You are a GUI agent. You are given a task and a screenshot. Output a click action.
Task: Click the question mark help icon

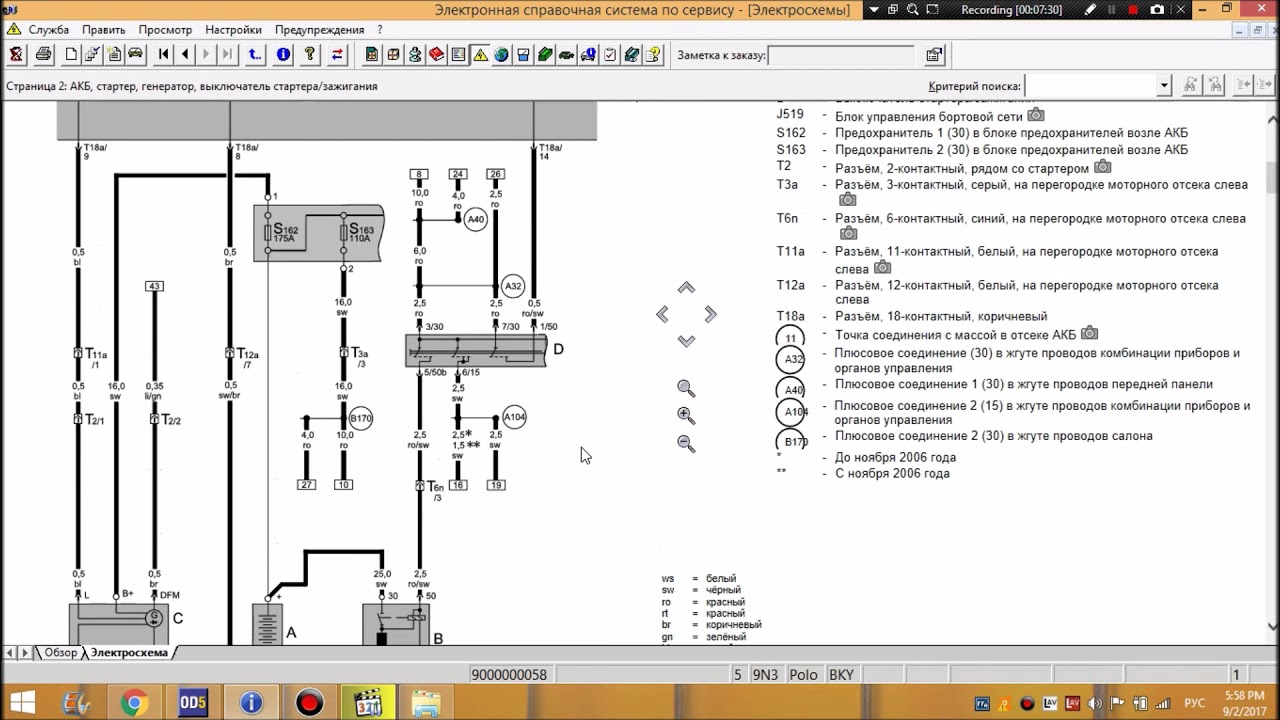(x=310, y=55)
